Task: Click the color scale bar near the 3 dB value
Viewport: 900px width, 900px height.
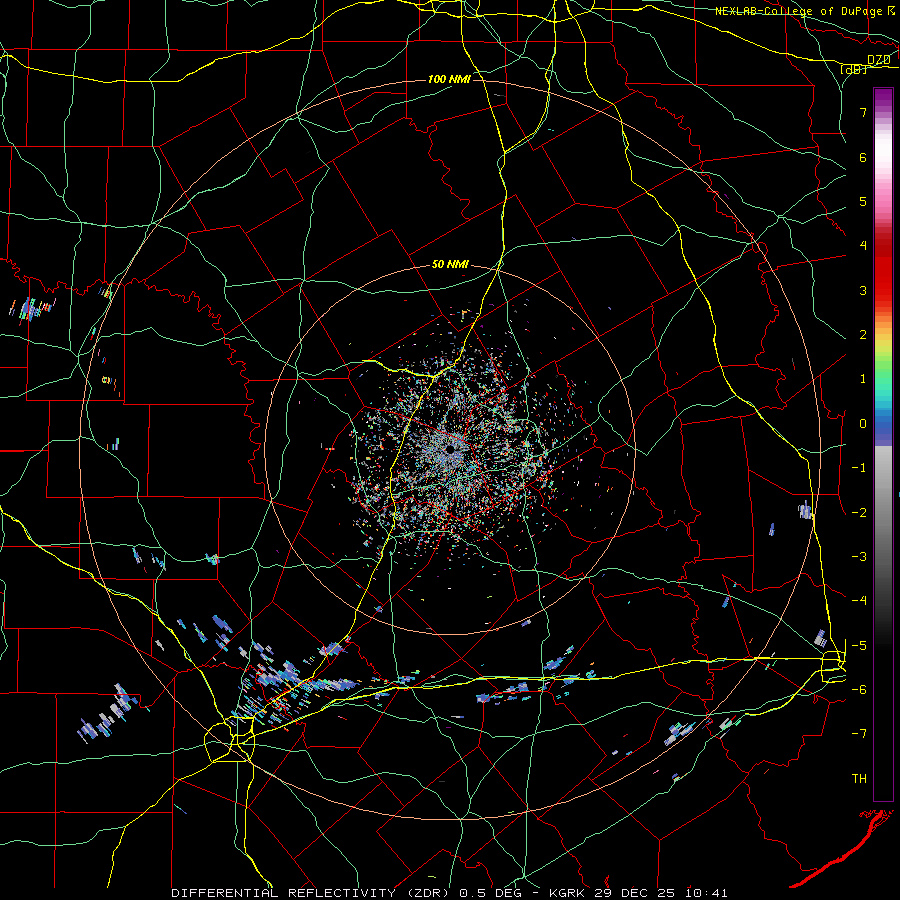Action: (883, 290)
